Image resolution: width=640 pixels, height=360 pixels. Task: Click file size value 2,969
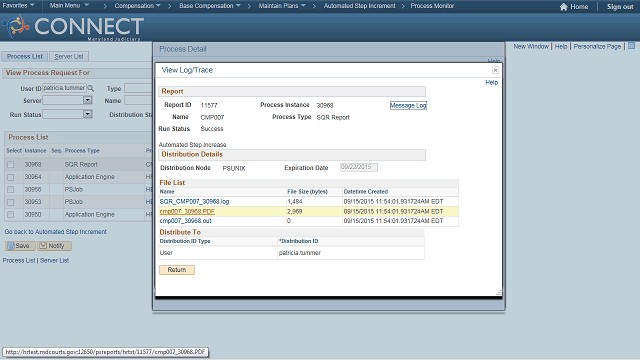pyautogui.click(x=295, y=211)
